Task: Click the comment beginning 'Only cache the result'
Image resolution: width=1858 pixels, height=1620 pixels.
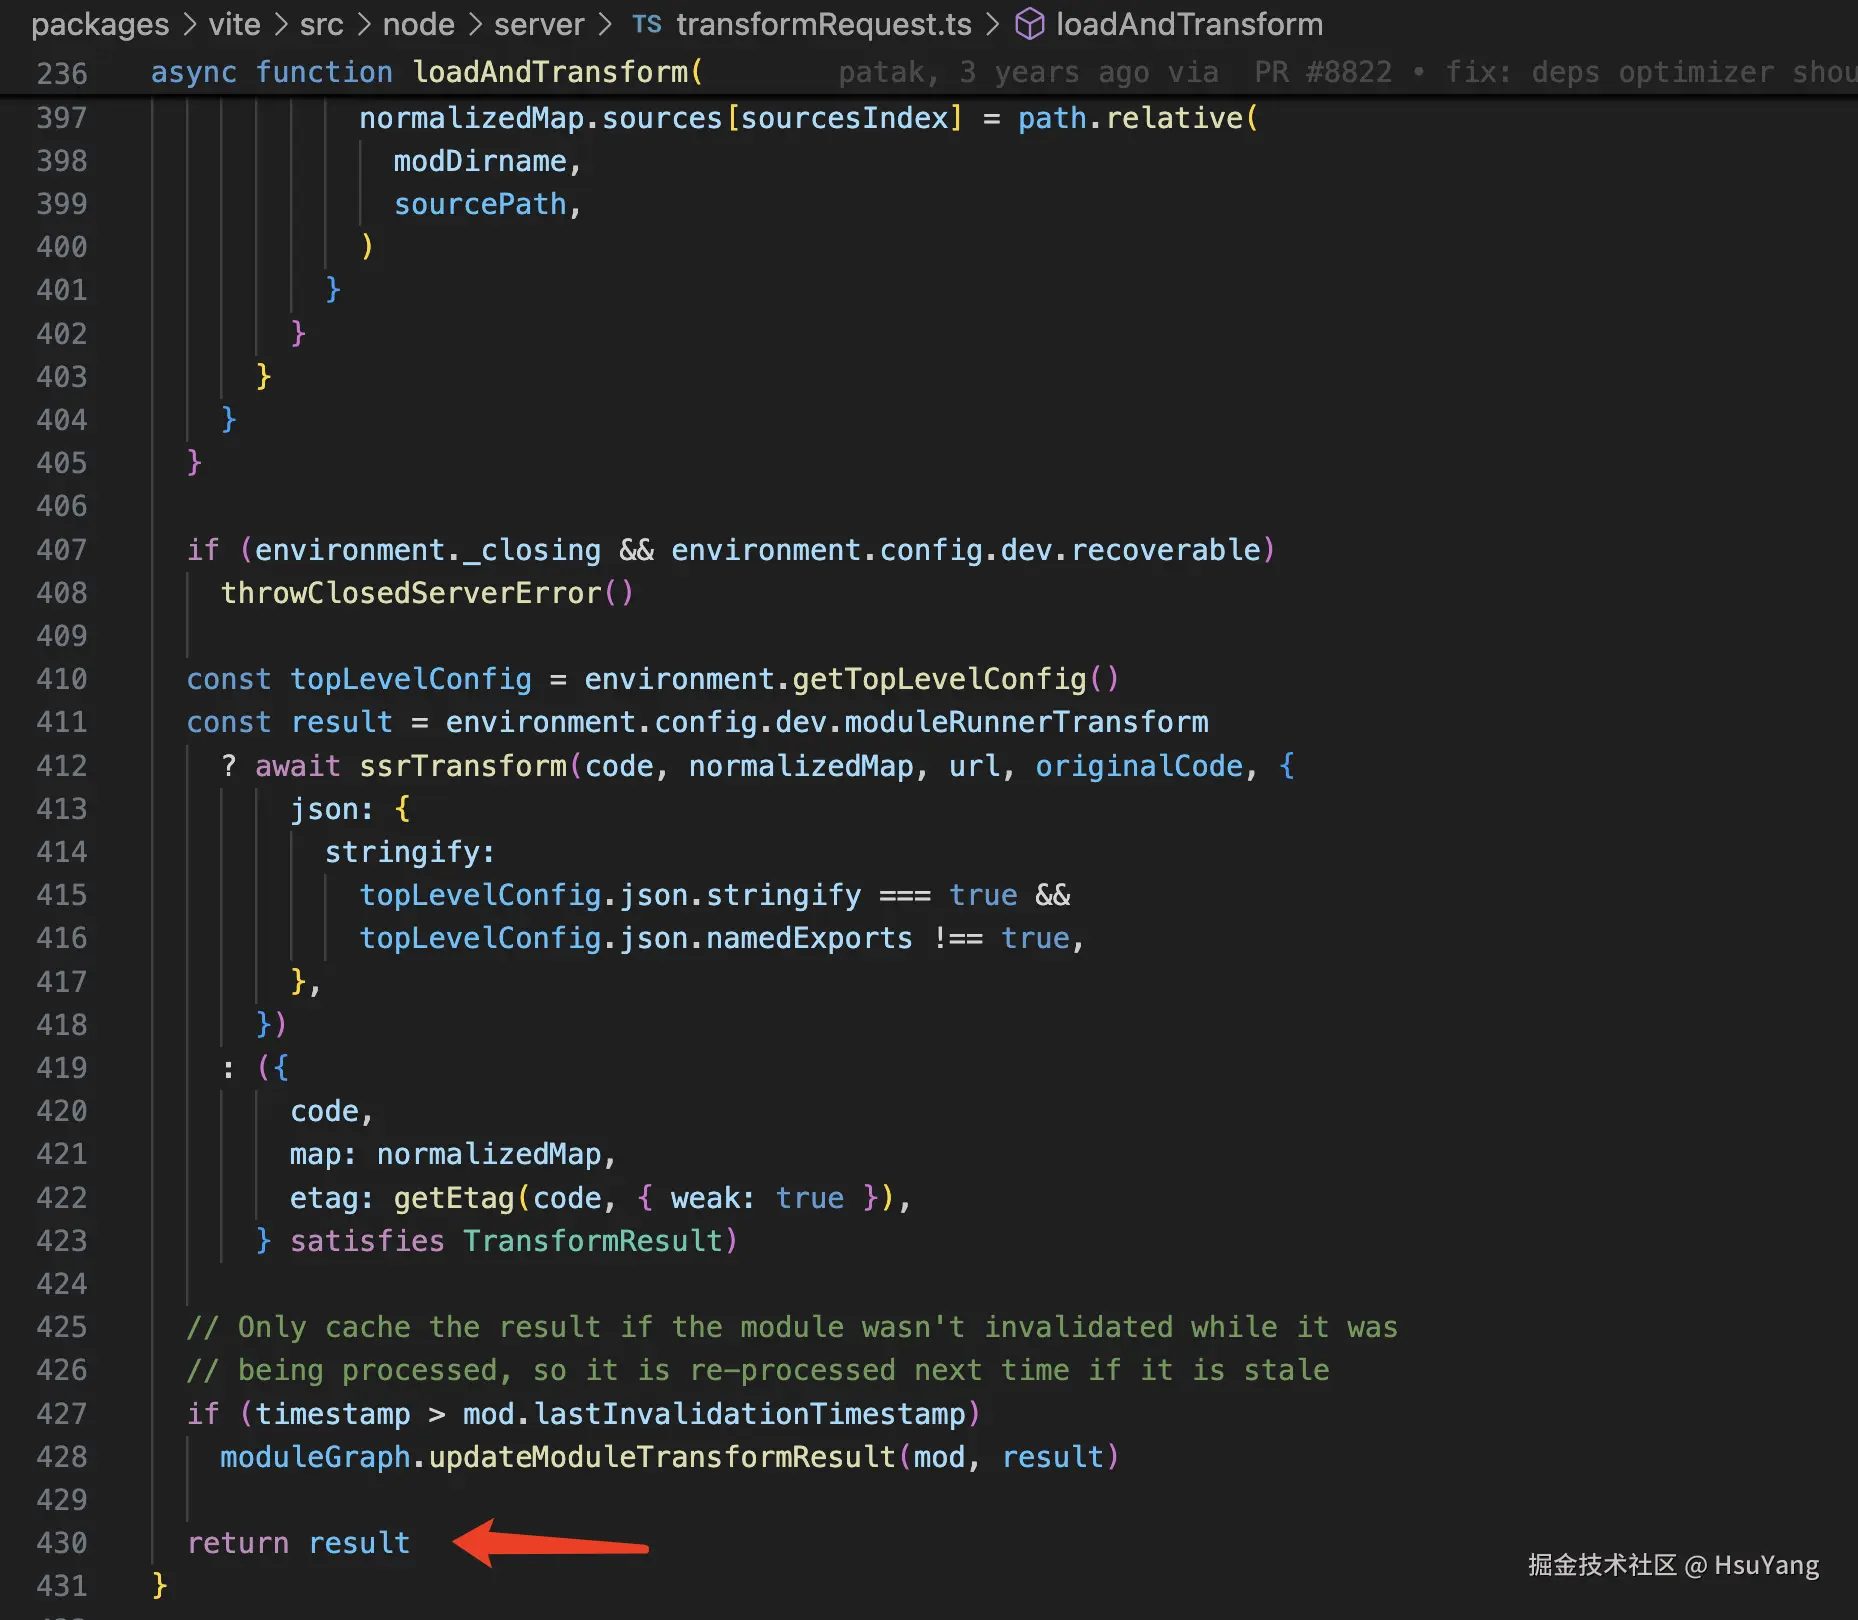Action: pyautogui.click(x=792, y=1327)
